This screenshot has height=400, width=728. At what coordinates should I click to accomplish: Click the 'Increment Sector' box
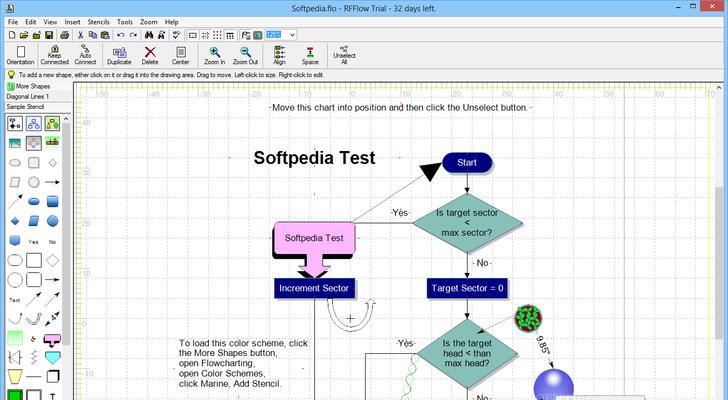pyautogui.click(x=314, y=288)
